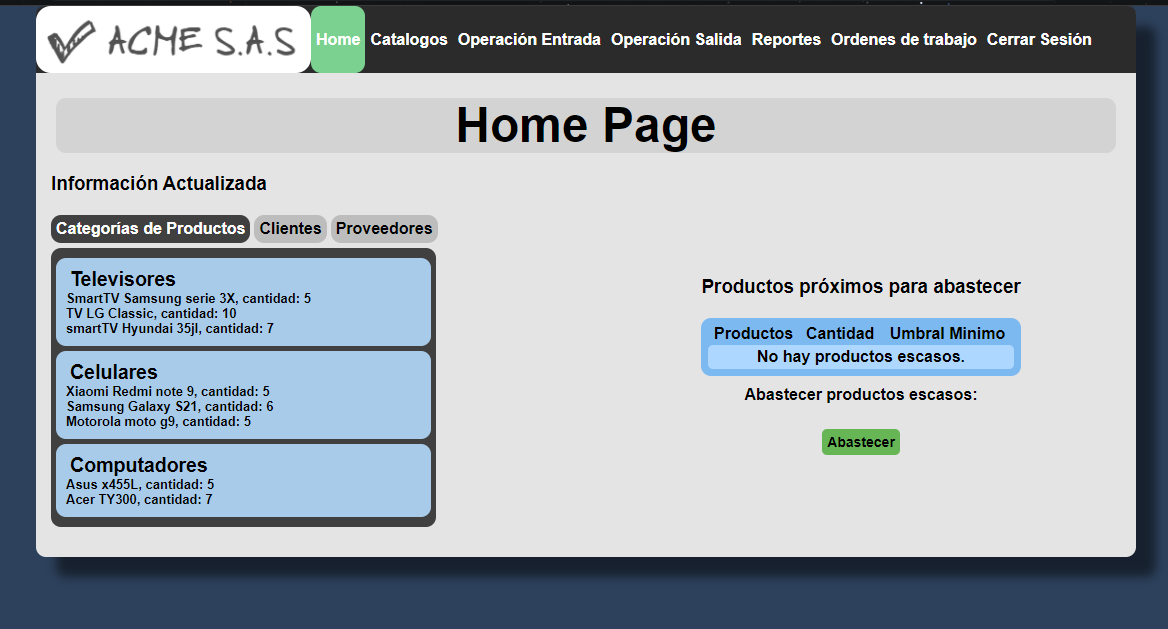Click the Asus x455L entry
The width and height of the screenshot is (1168, 629).
(140, 484)
